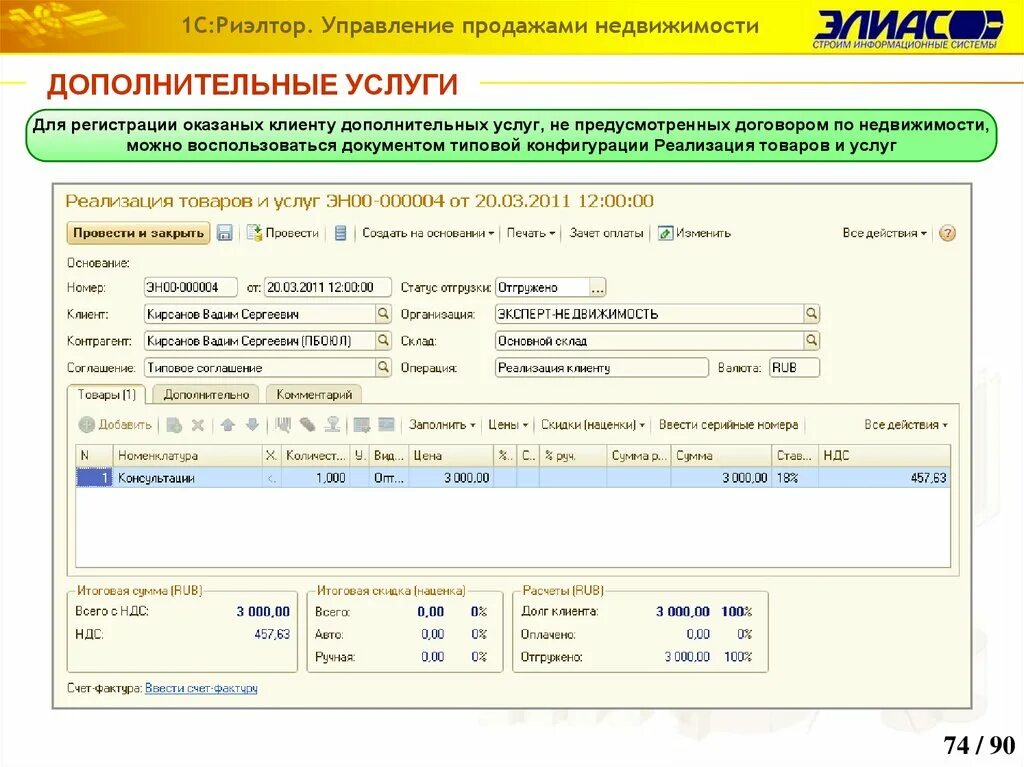This screenshot has height=767, width=1024.
Task: Click the date field 20.03.2011 12:00:00
Action: click(x=327, y=287)
